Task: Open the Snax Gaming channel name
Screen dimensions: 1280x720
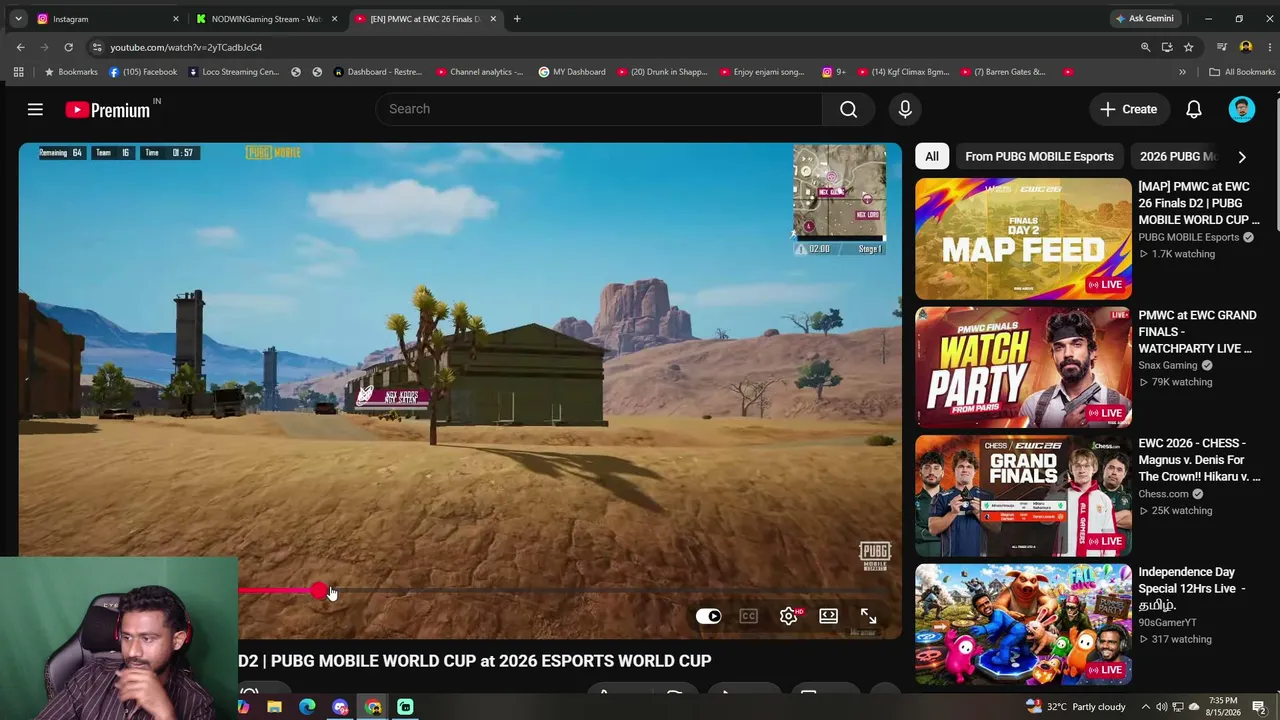Action: point(1168,365)
